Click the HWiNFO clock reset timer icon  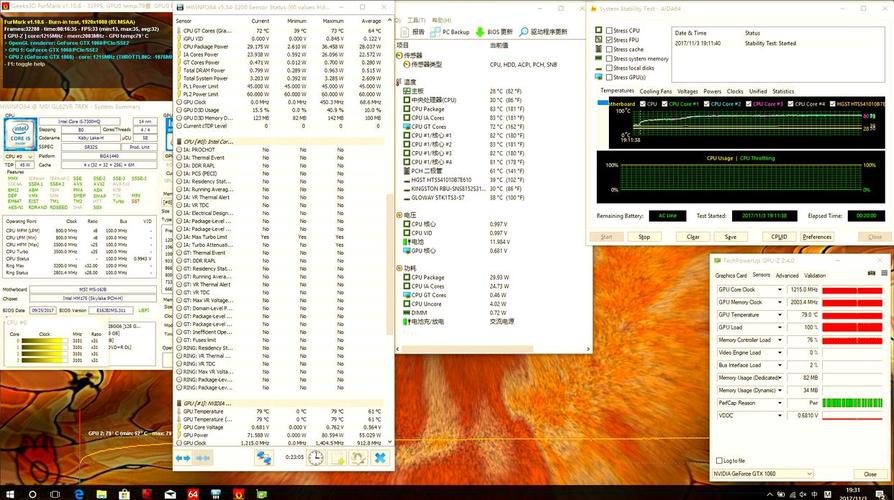pyautogui.click(x=316, y=457)
